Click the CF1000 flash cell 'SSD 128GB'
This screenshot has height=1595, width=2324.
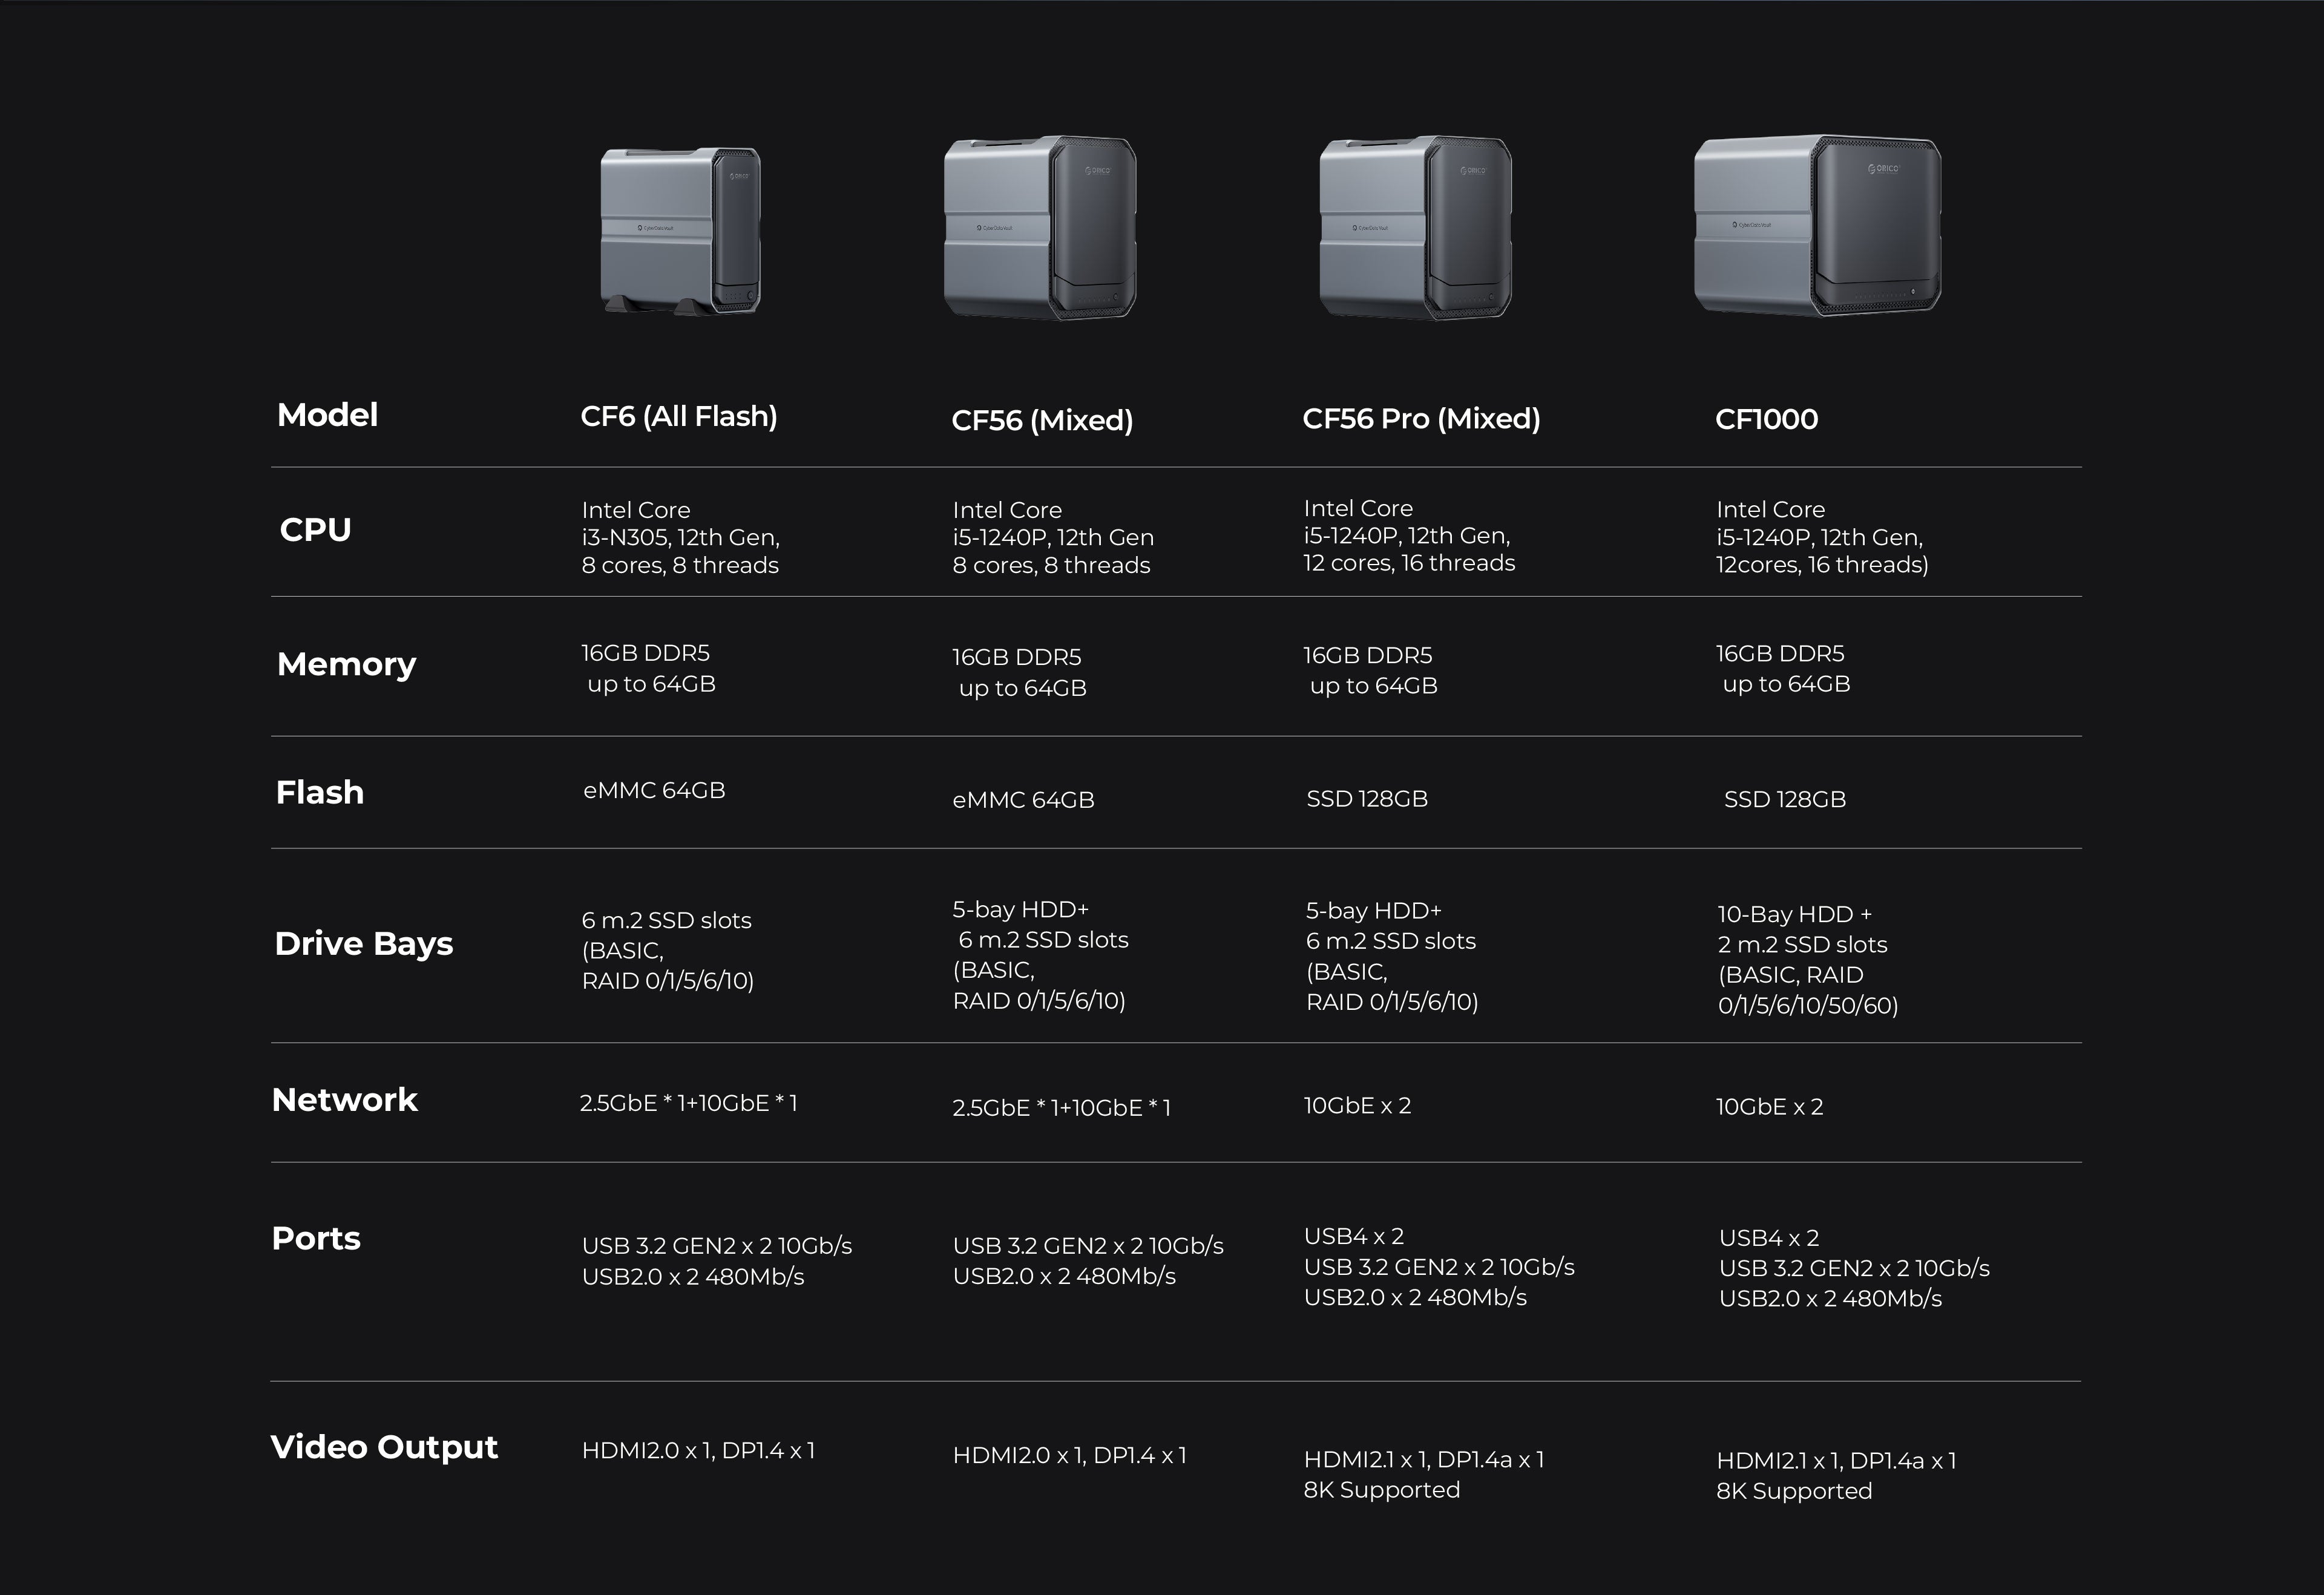1785,800
